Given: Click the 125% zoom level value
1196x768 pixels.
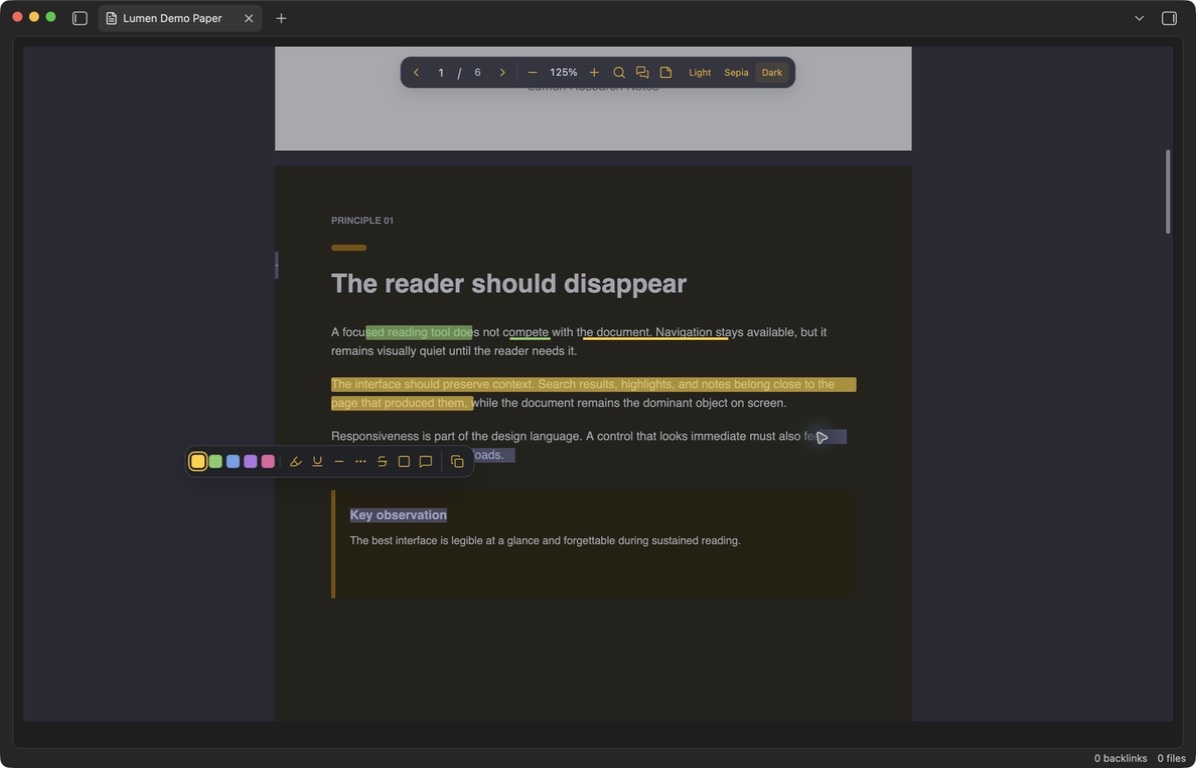Looking at the screenshot, I should tap(564, 72).
